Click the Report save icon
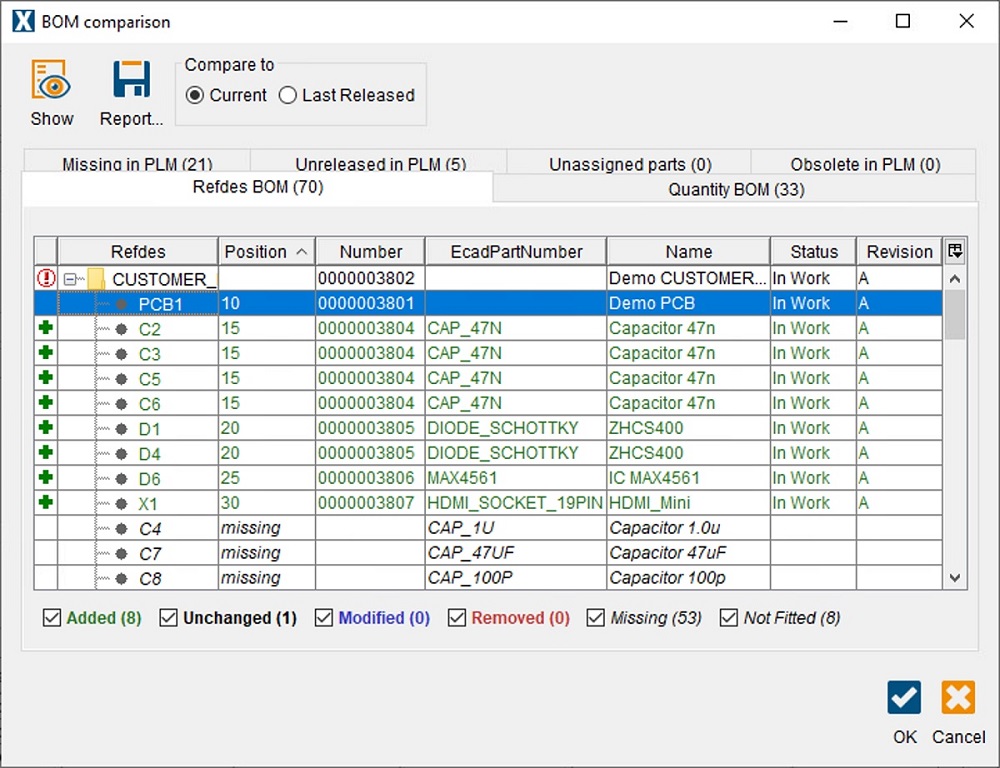 point(131,81)
